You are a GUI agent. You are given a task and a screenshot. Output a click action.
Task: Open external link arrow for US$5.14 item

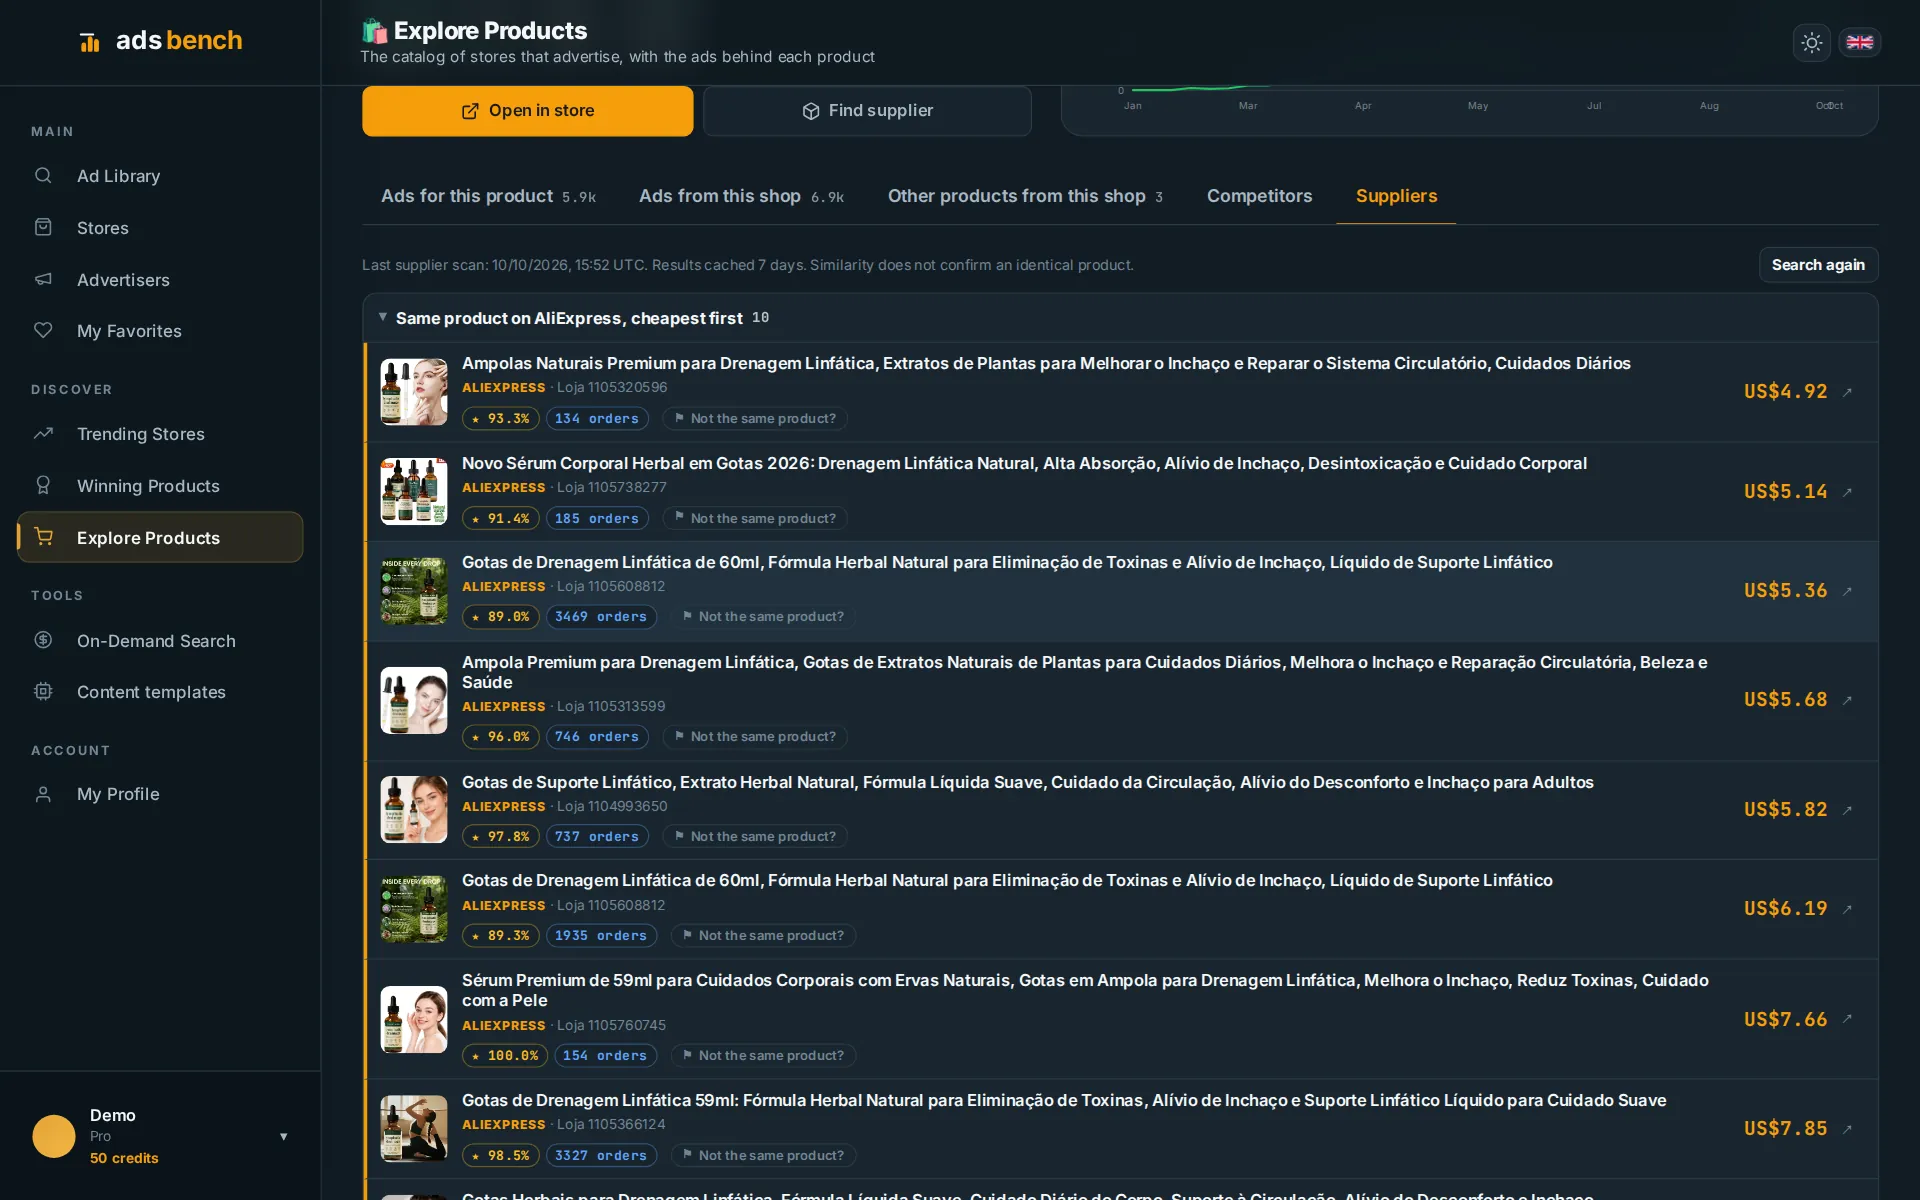[x=1847, y=492]
